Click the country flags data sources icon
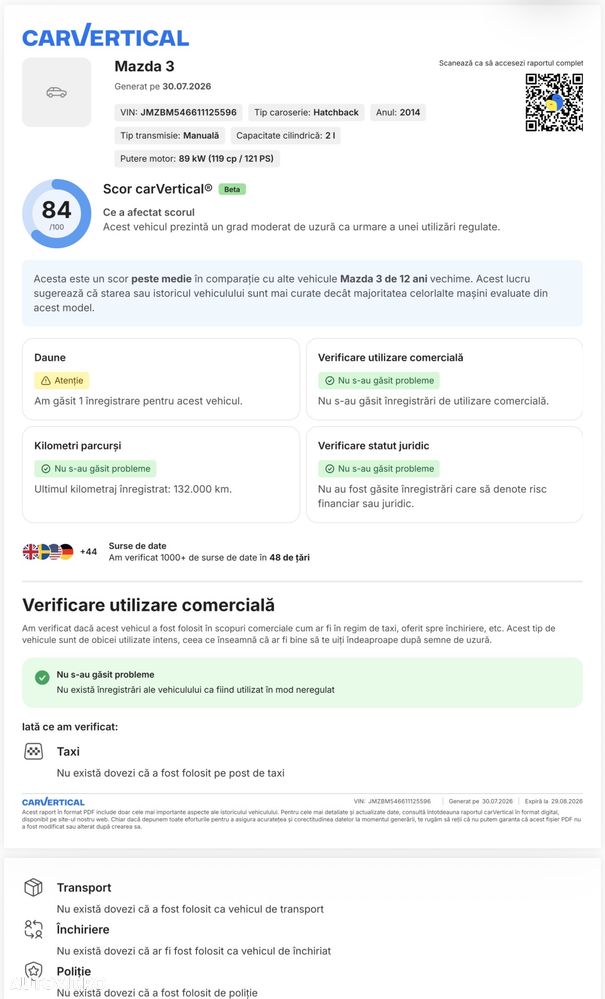605x999 pixels. coord(48,552)
